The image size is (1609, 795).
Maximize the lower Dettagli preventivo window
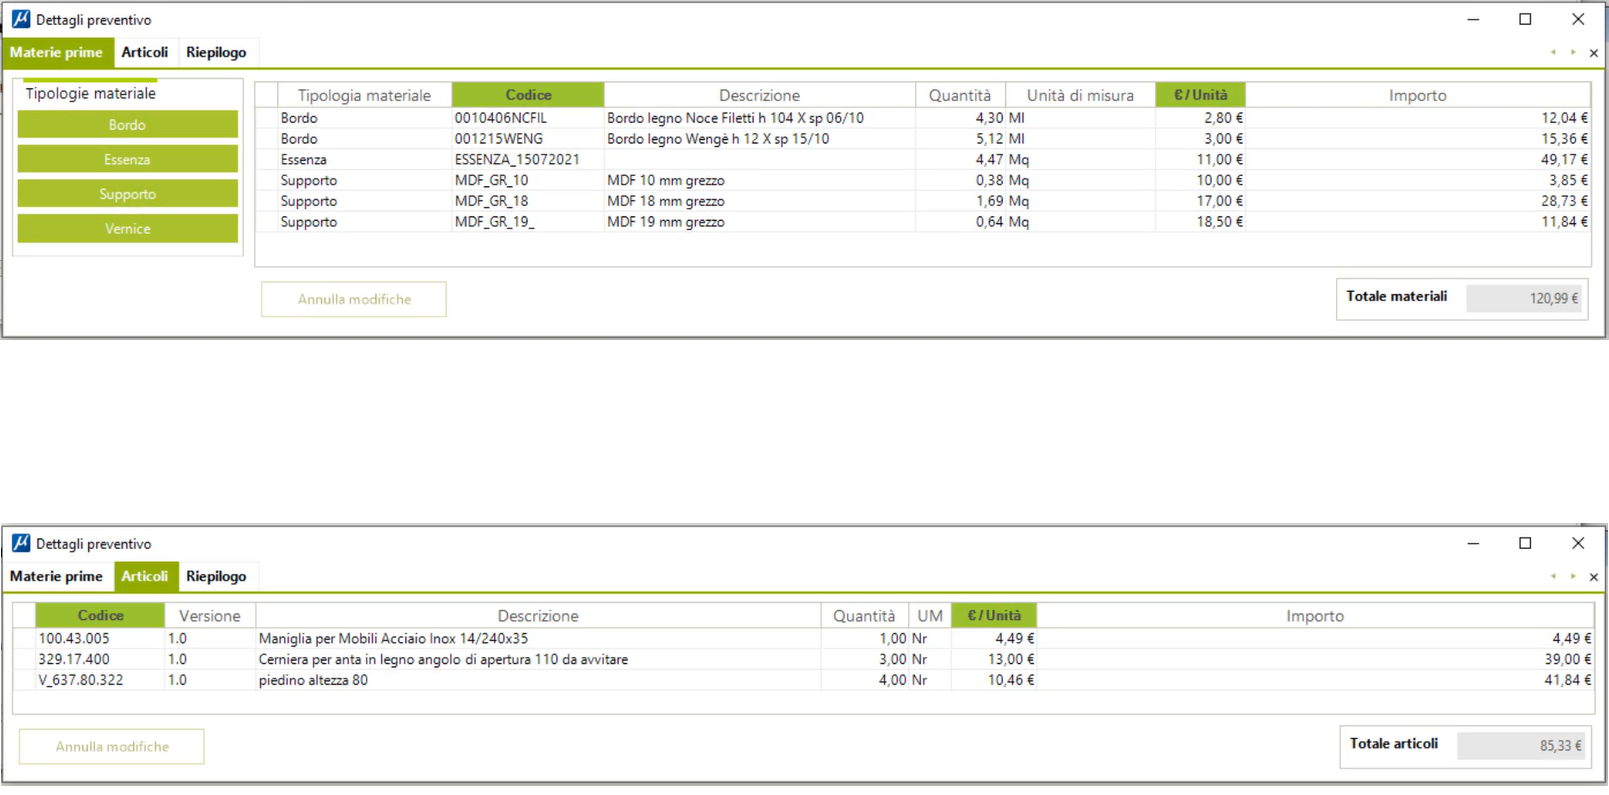pyautogui.click(x=1525, y=543)
